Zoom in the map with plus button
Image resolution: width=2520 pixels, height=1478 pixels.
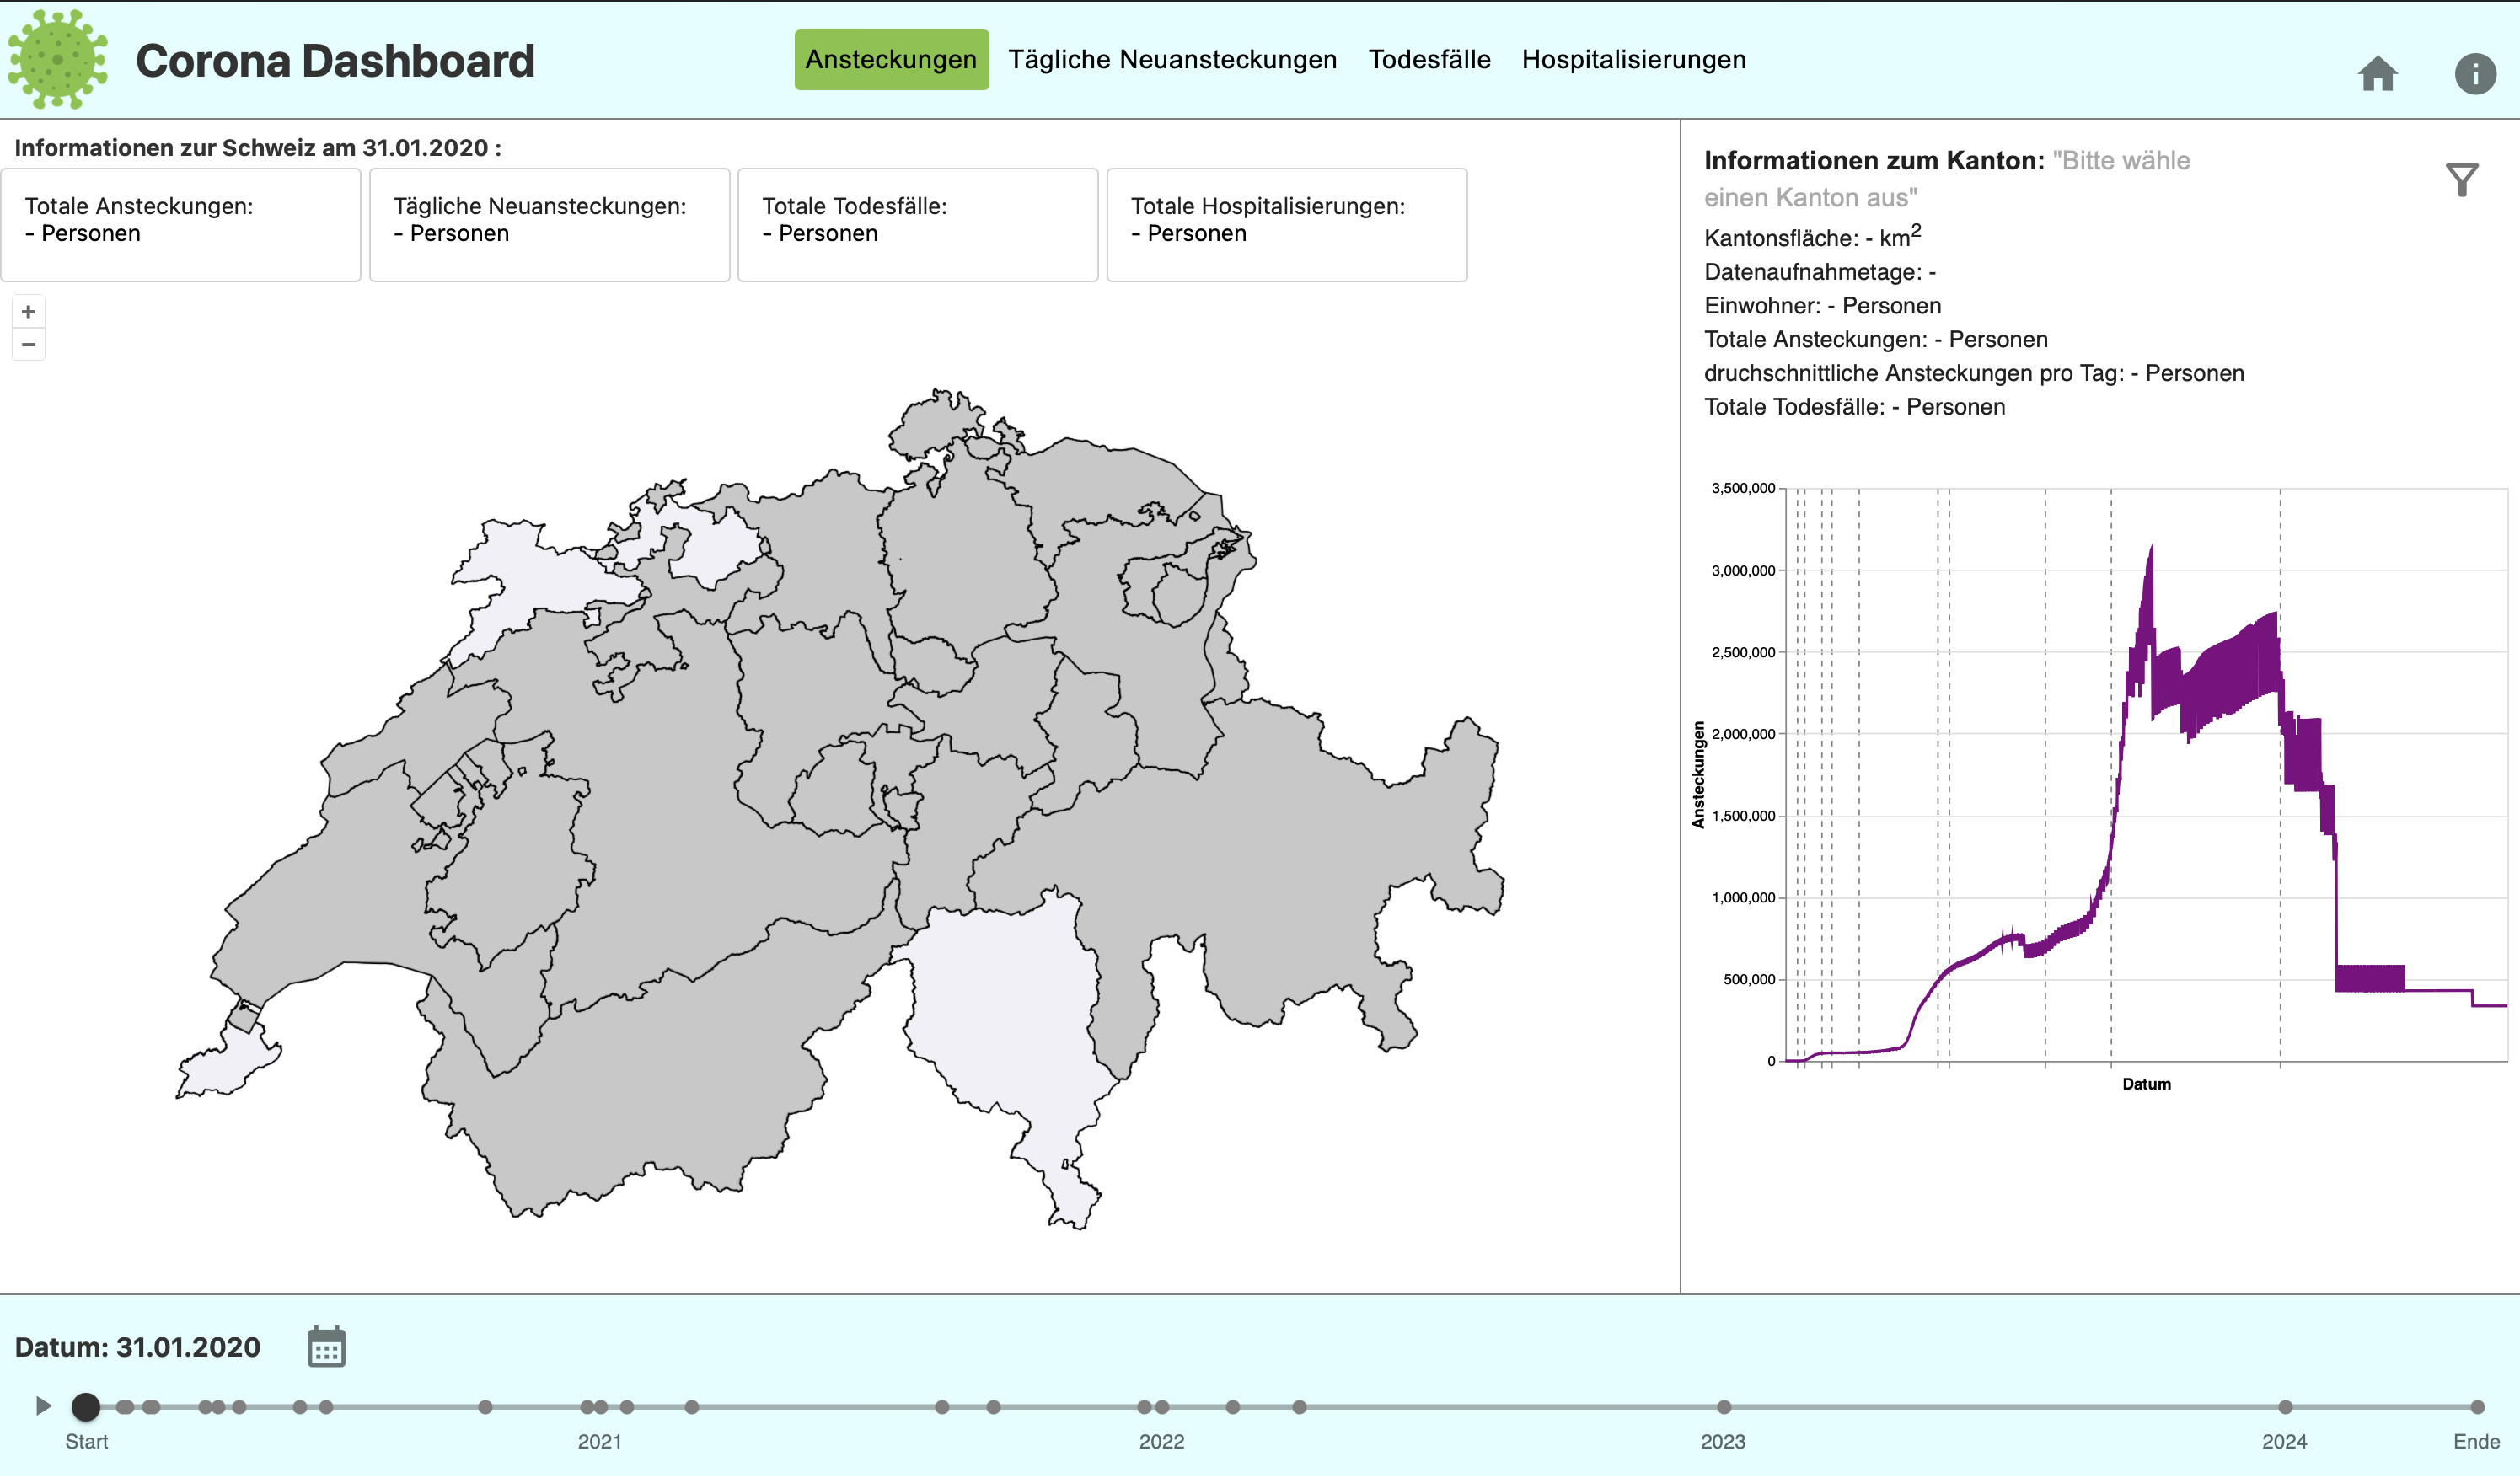click(28, 312)
